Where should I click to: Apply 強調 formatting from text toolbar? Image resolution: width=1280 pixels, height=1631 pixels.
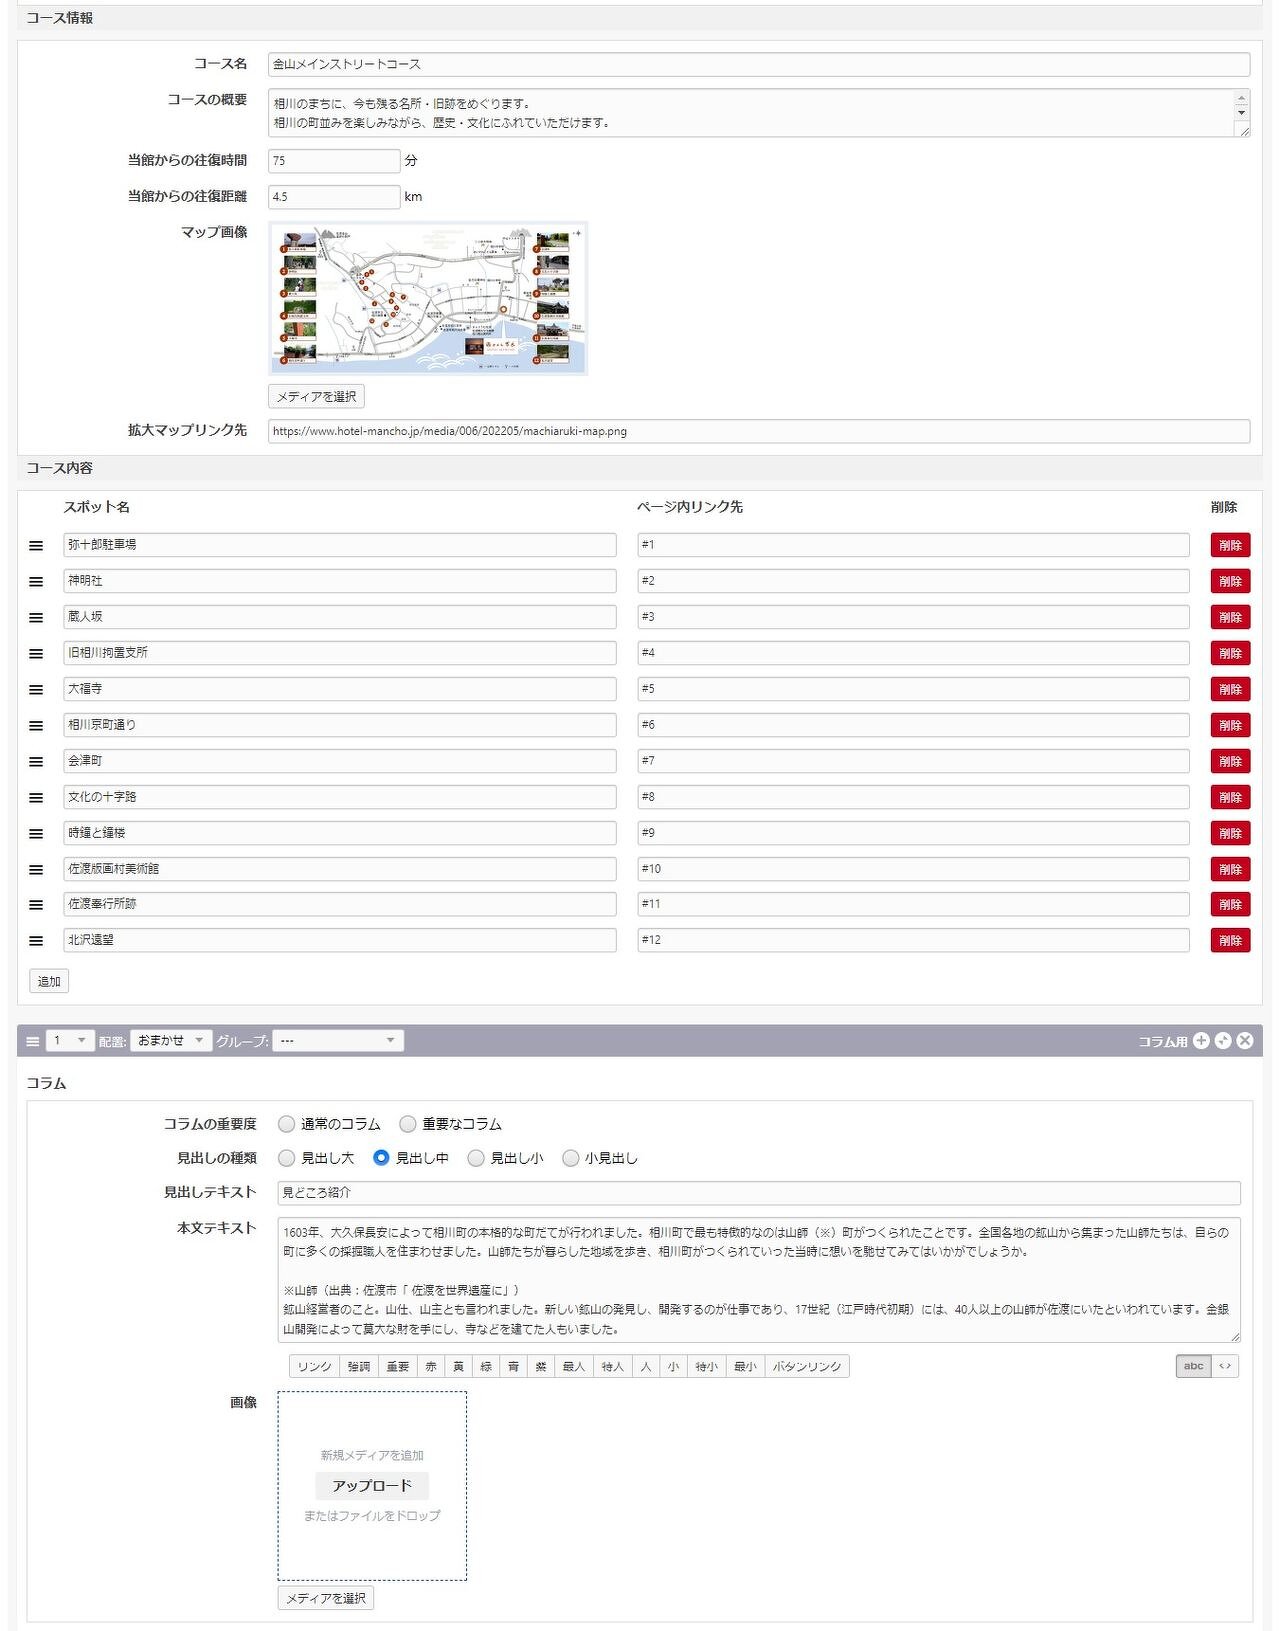[x=359, y=1367]
